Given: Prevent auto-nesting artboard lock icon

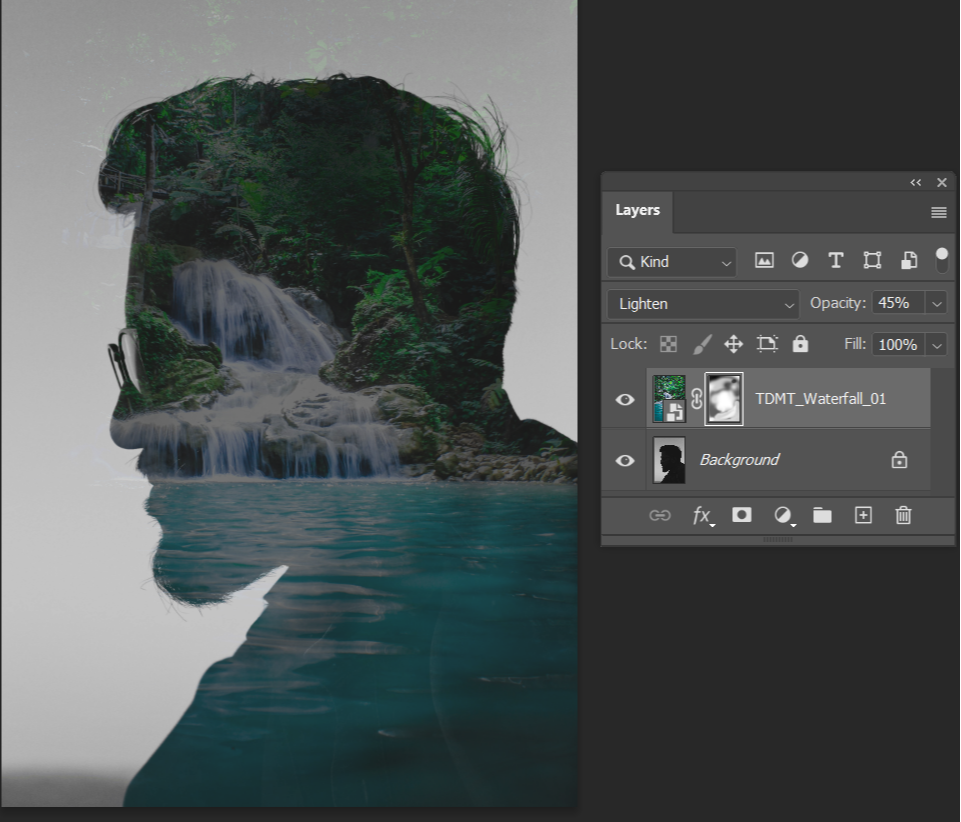Looking at the screenshot, I should point(767,344).
